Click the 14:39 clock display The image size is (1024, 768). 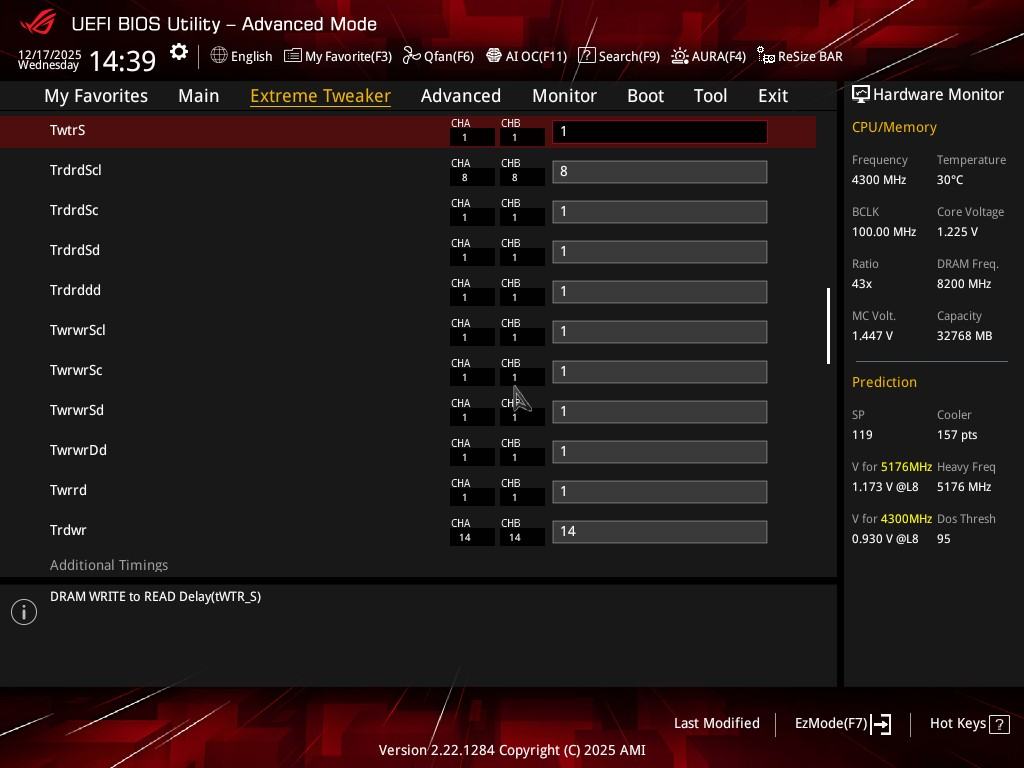tap(122, 61)
